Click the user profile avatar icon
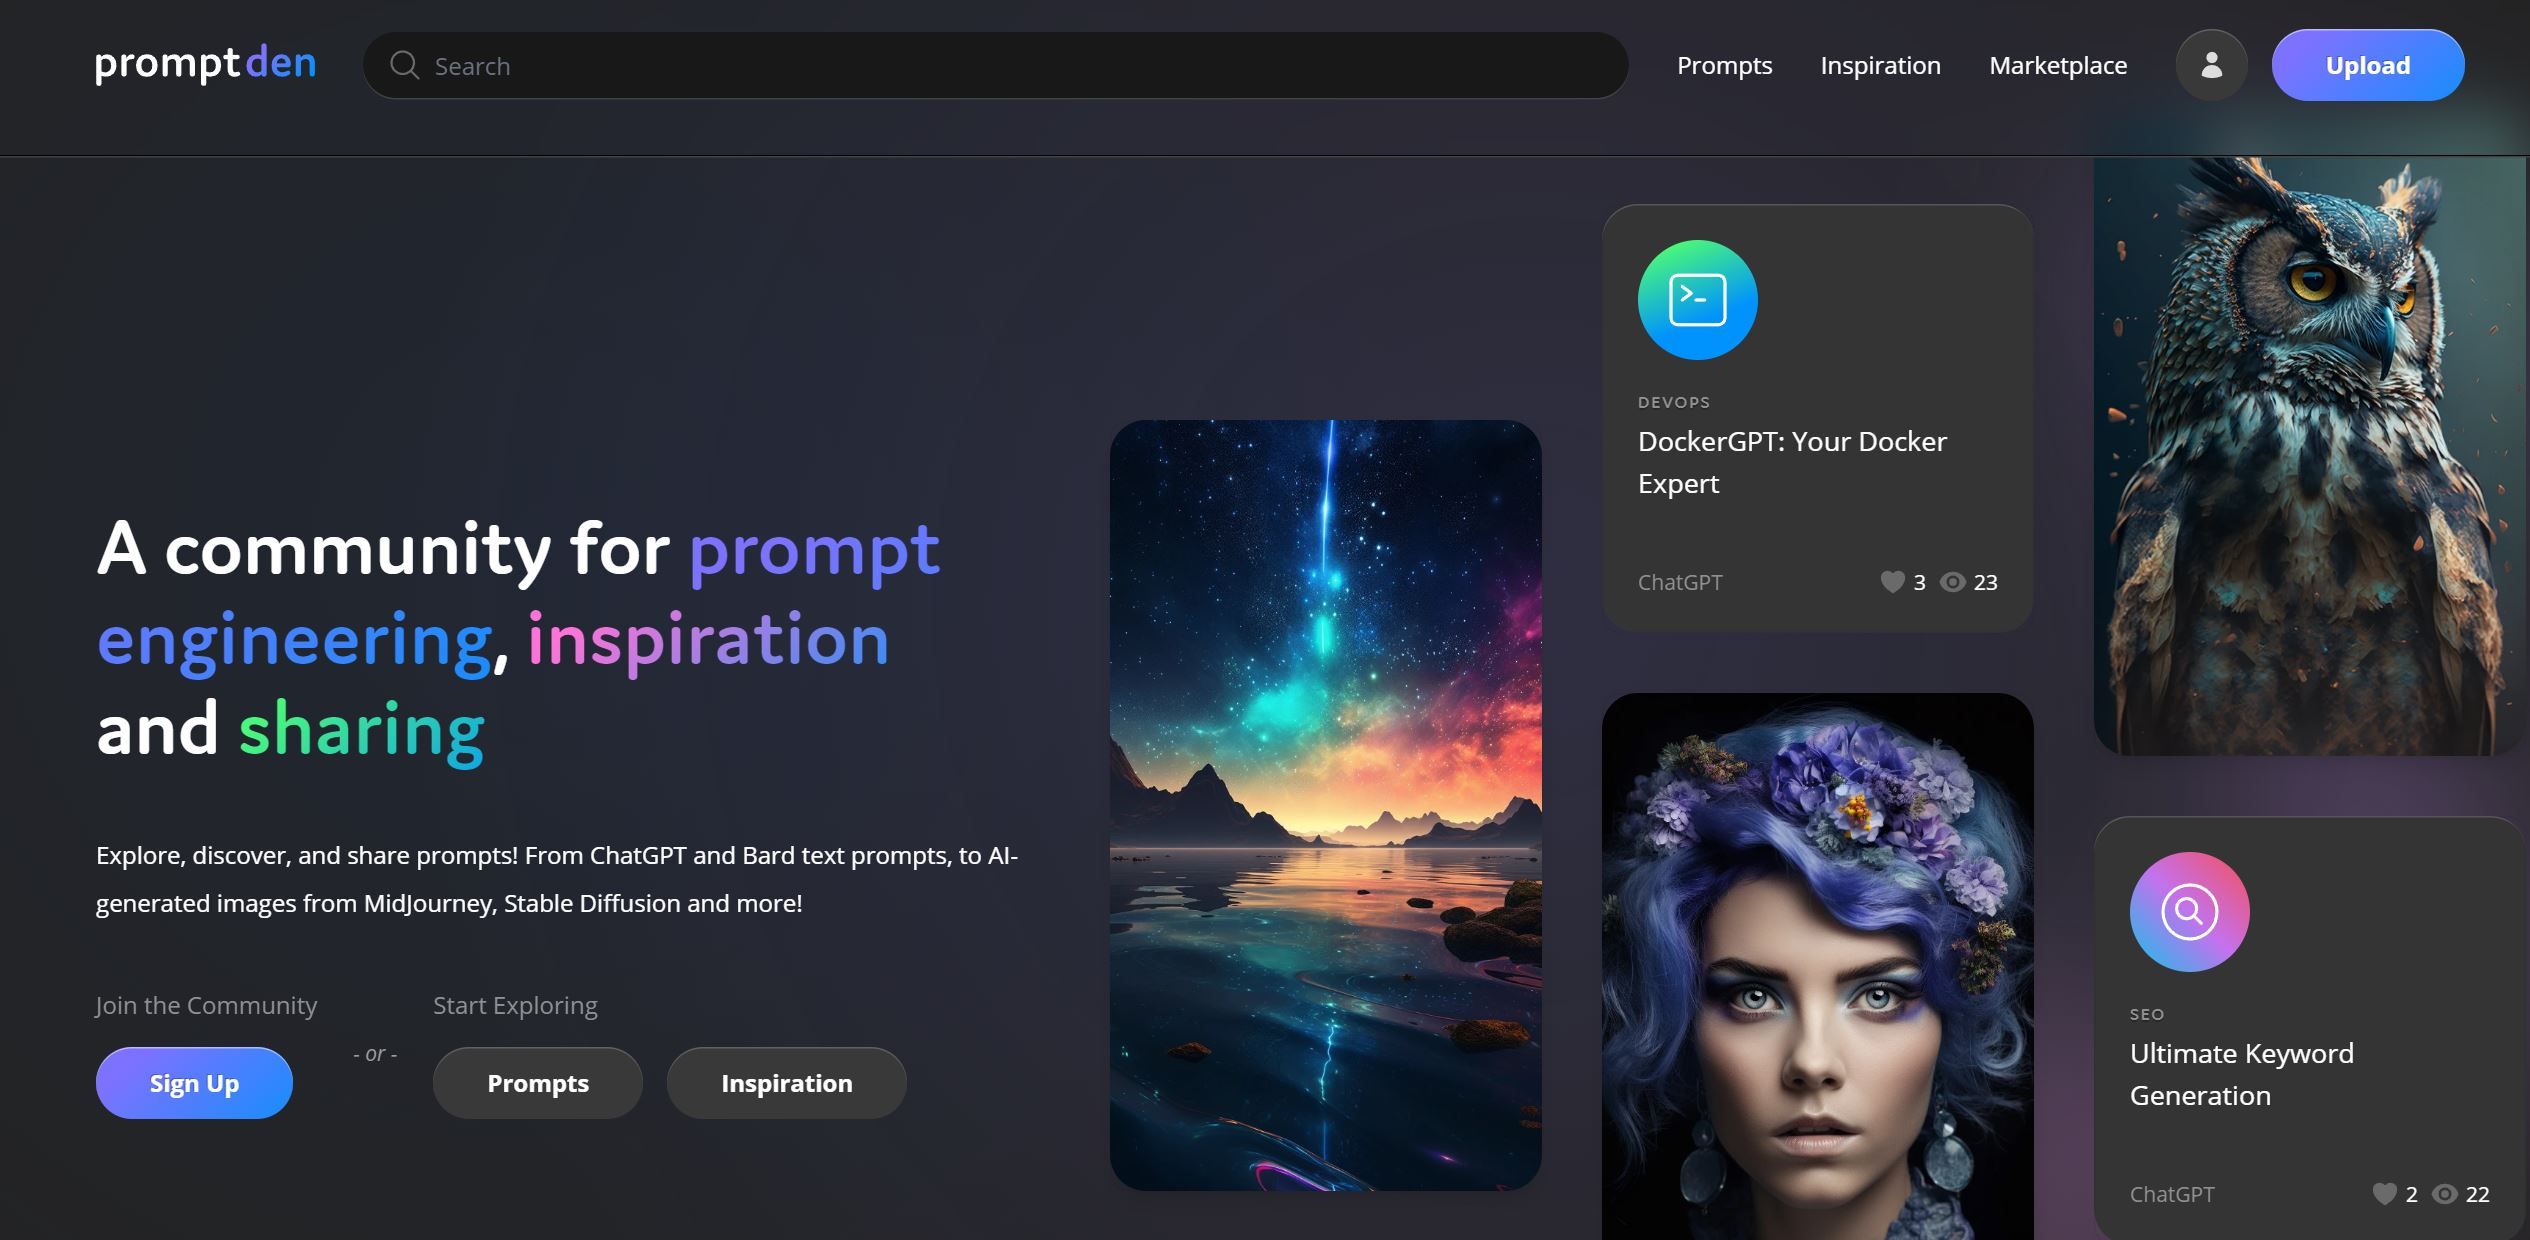This screenshot has height=1240, width=2530. coord(2212,64)
